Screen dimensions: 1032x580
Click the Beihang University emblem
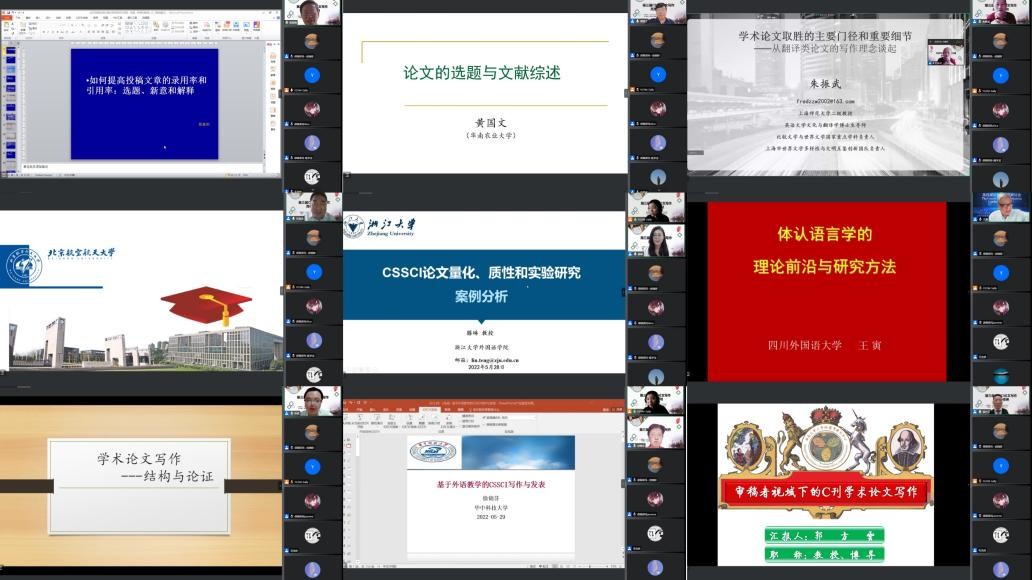pyautogui.click(x=23, y=254)
